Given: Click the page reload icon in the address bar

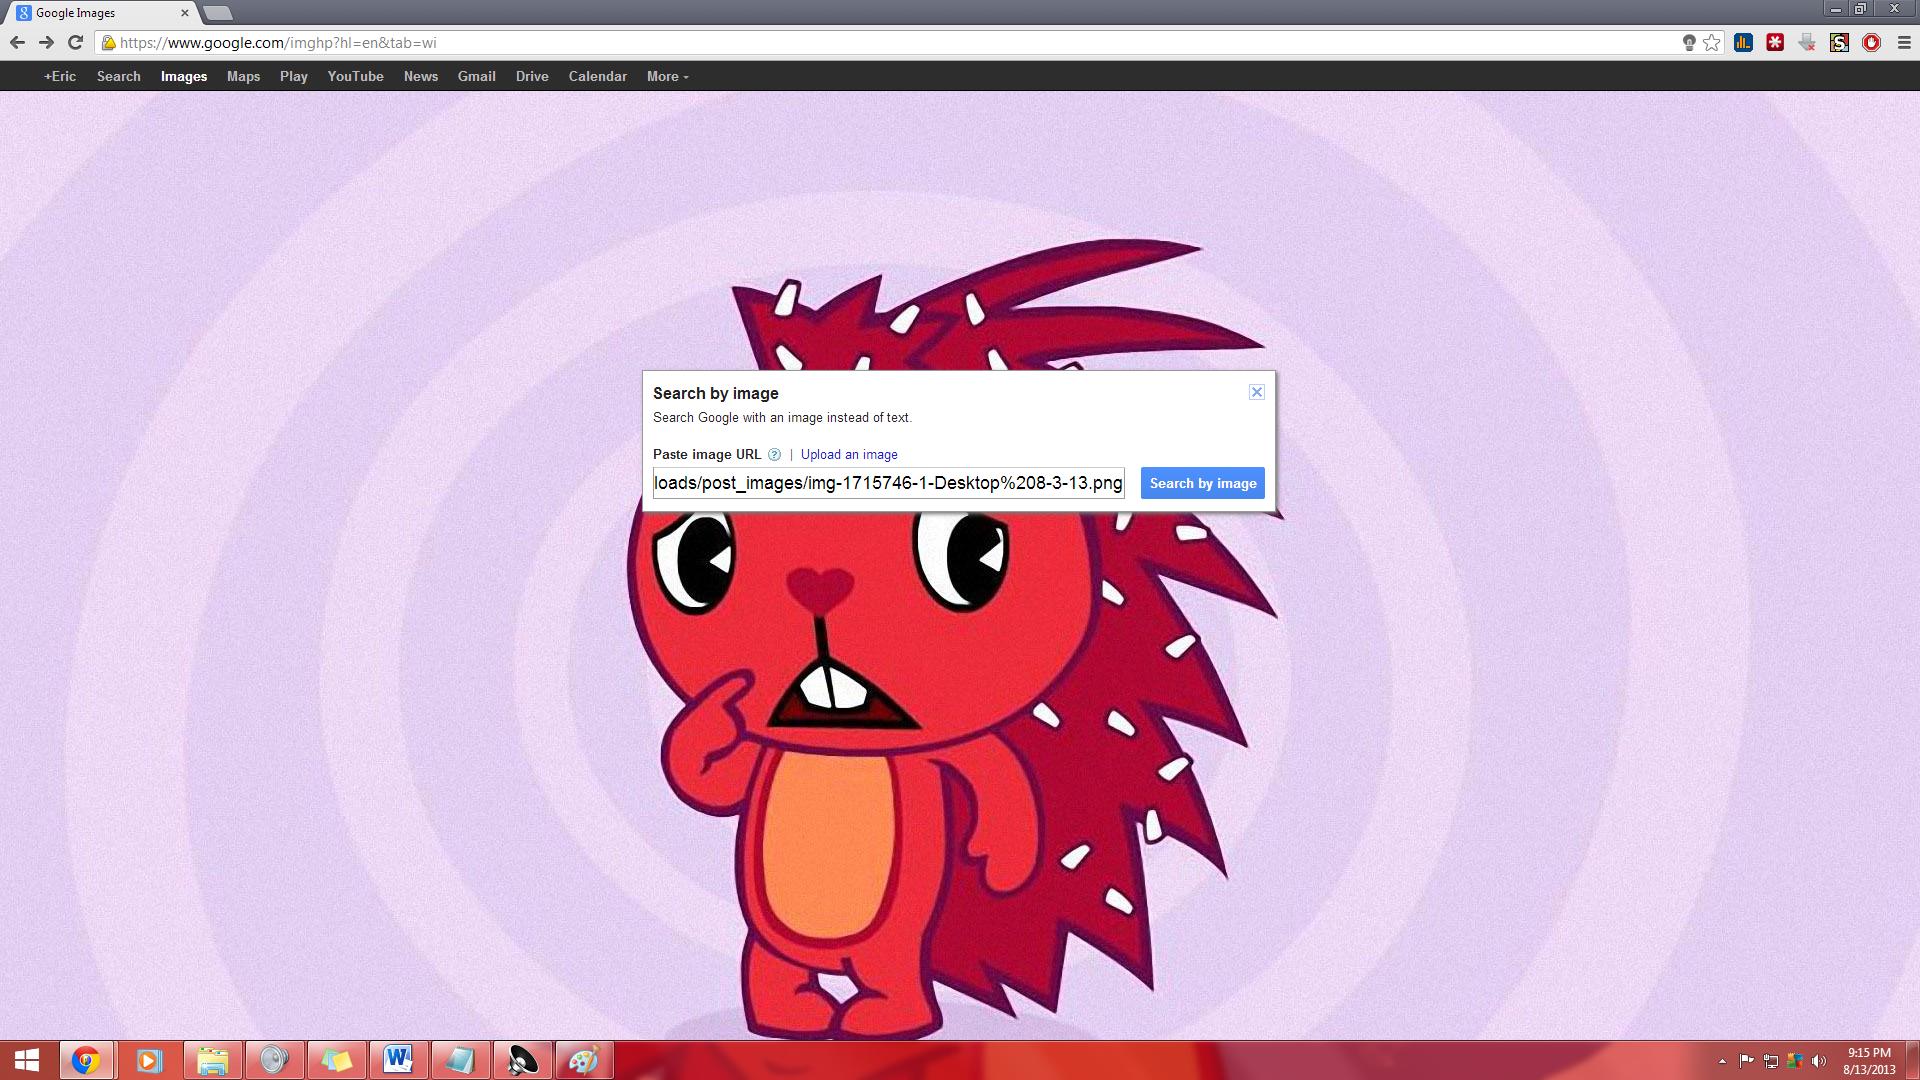Looking at the screenshot, I should click(77, 42).
